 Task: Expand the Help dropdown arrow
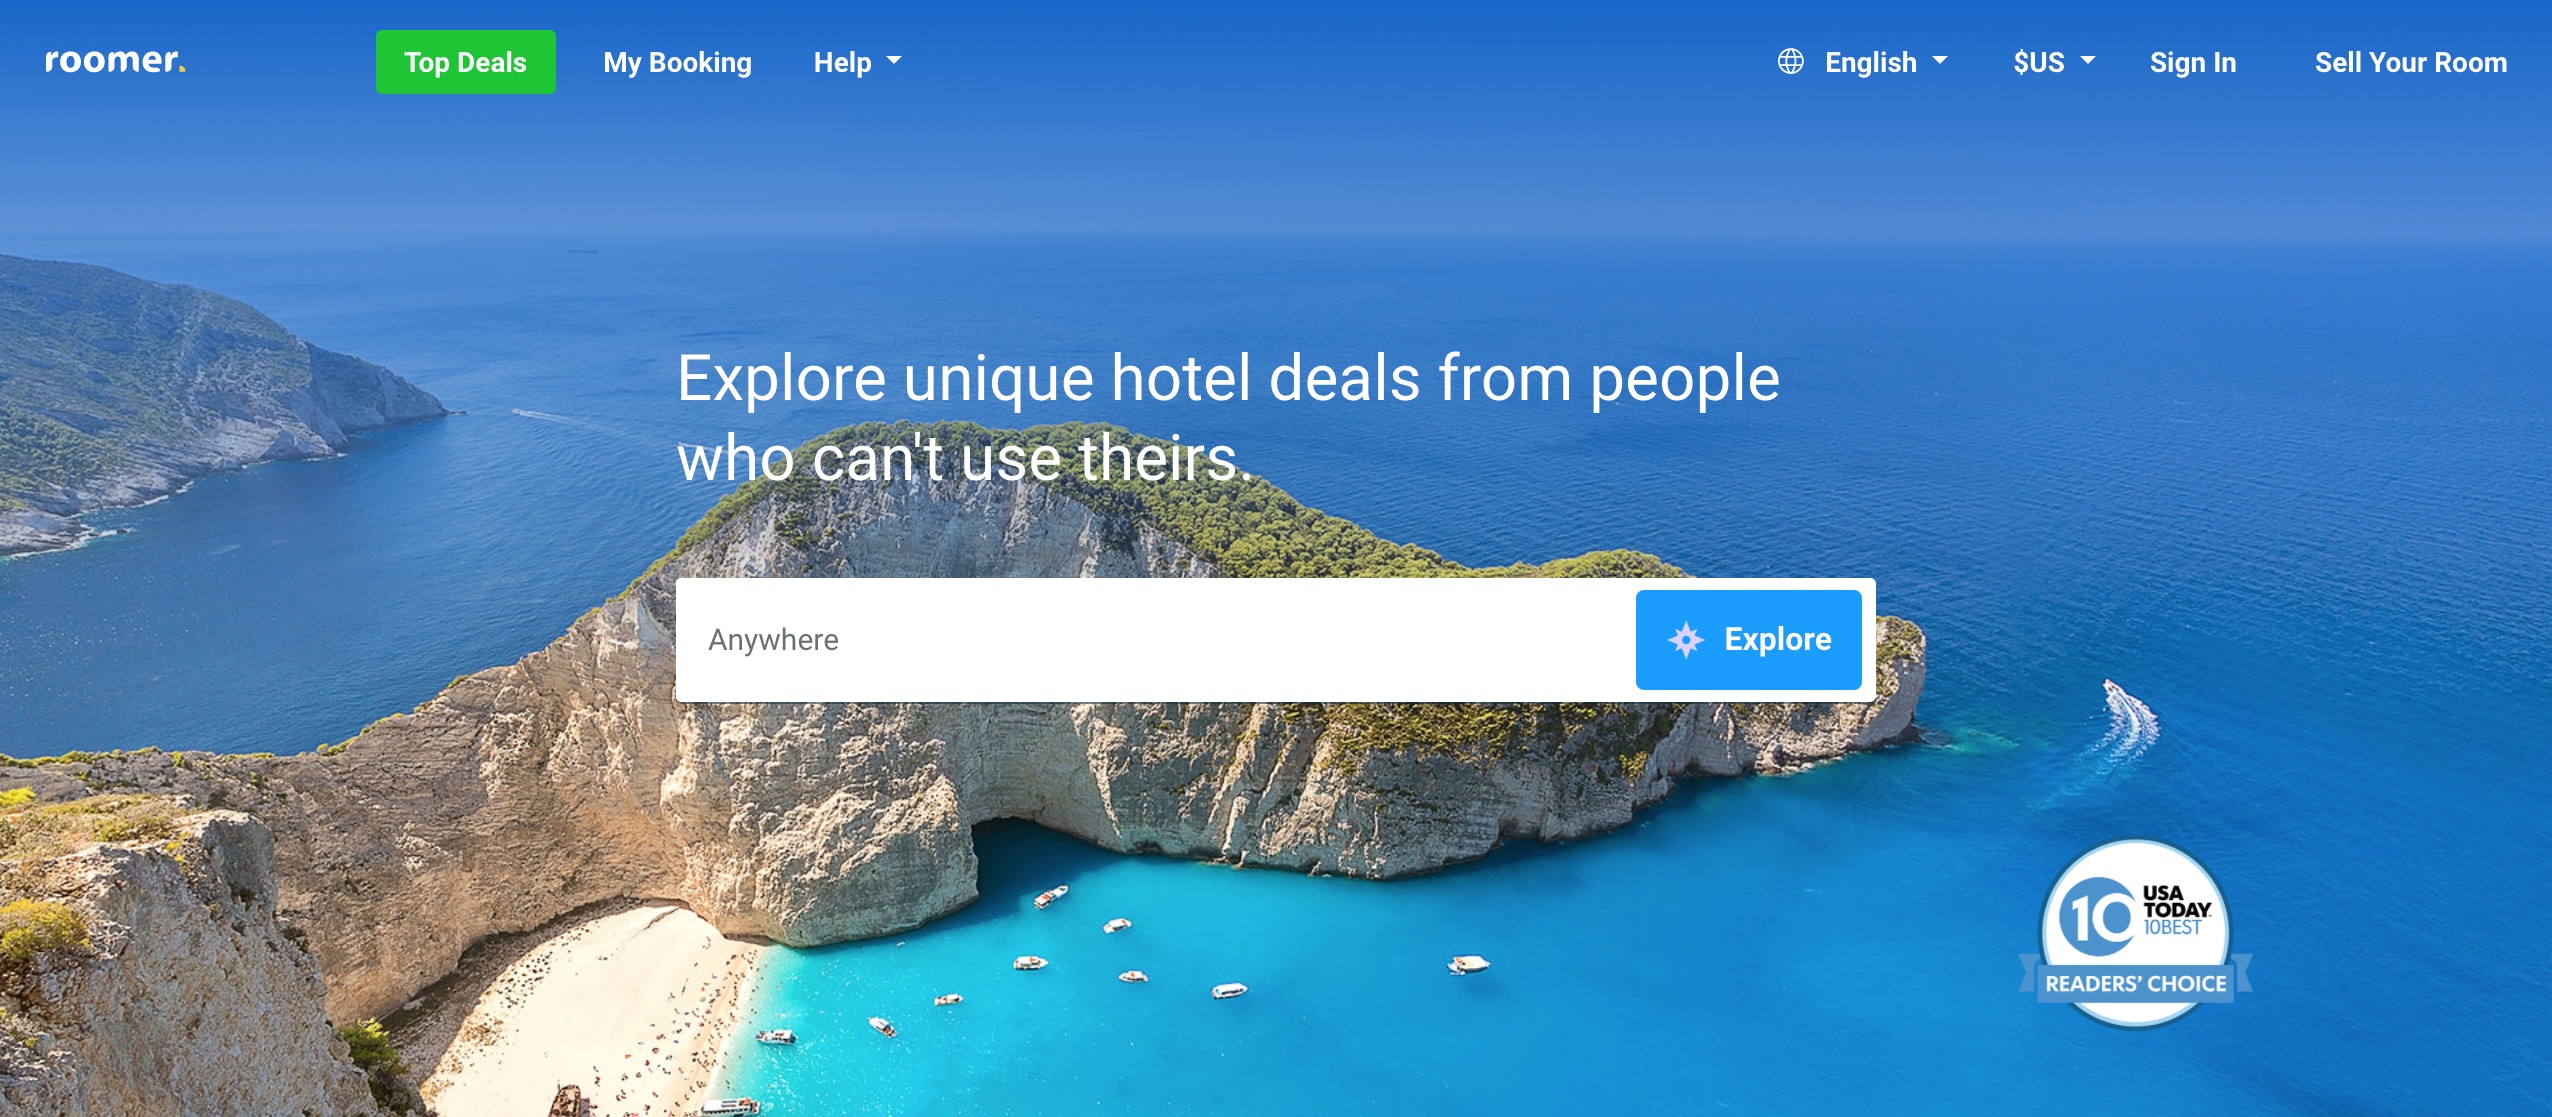pyautogui.click(x=894, y=61)
